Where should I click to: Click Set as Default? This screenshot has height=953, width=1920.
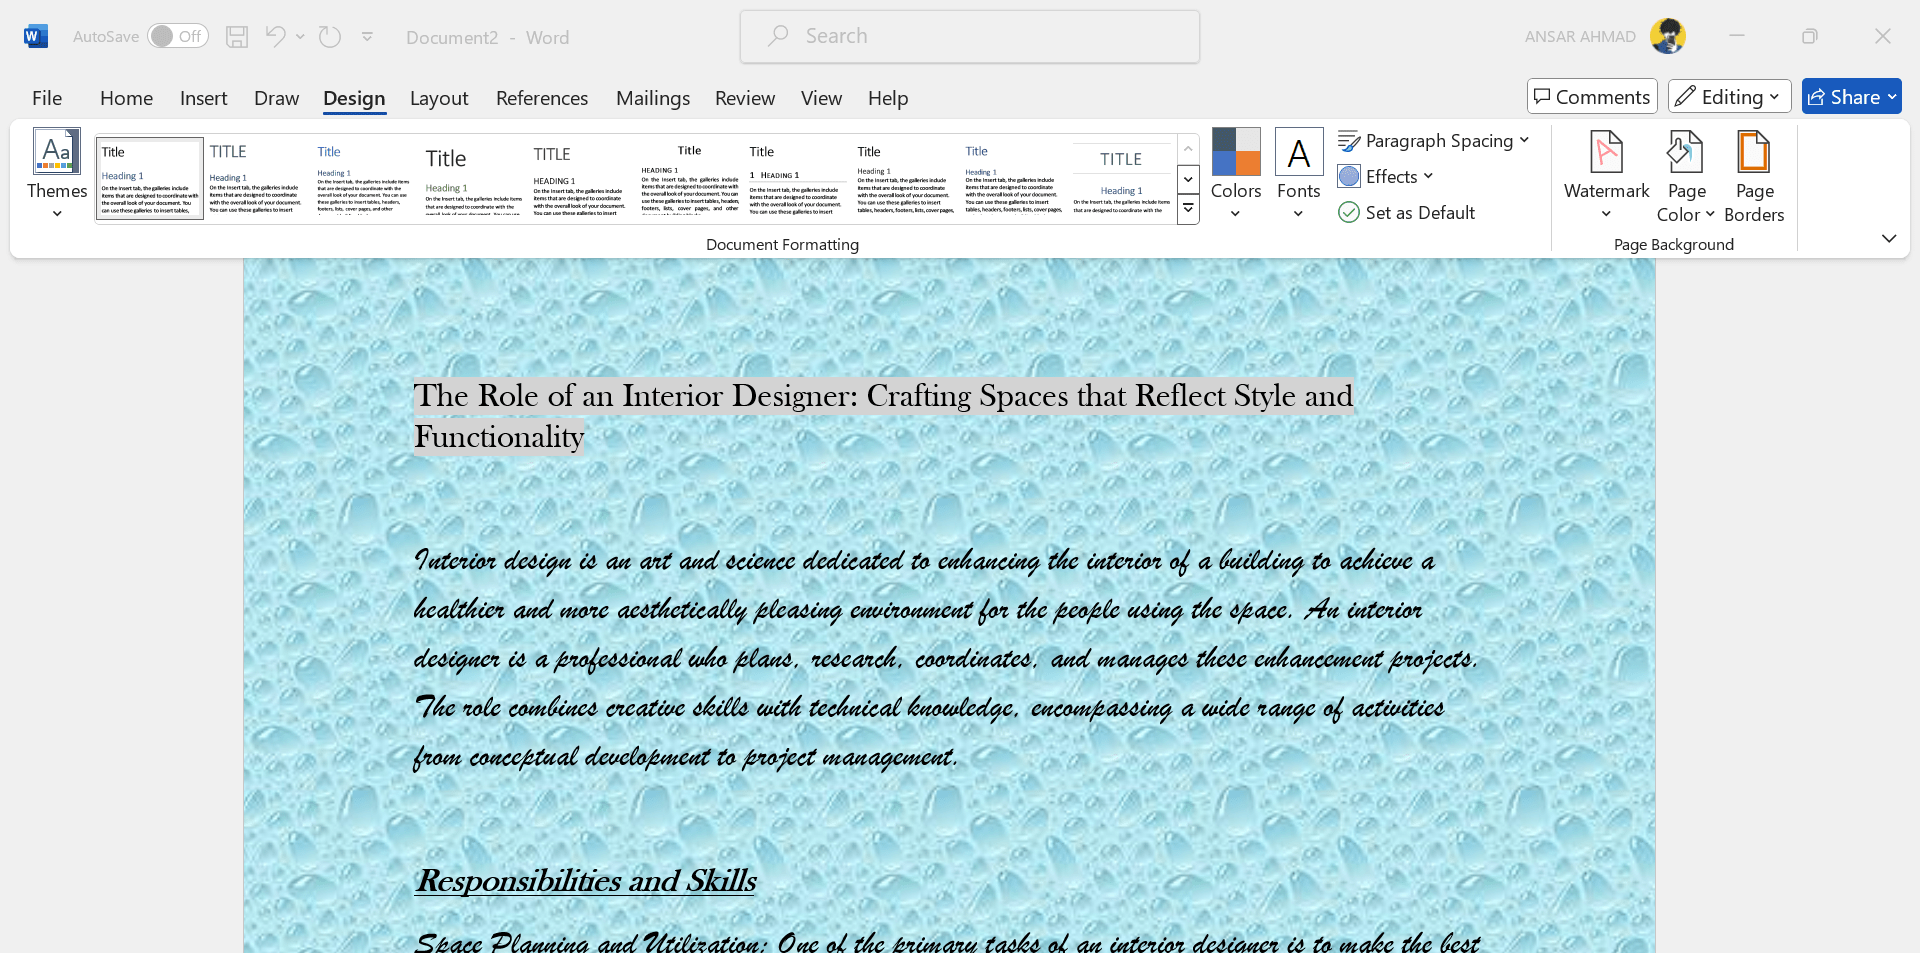(1407, 213)
